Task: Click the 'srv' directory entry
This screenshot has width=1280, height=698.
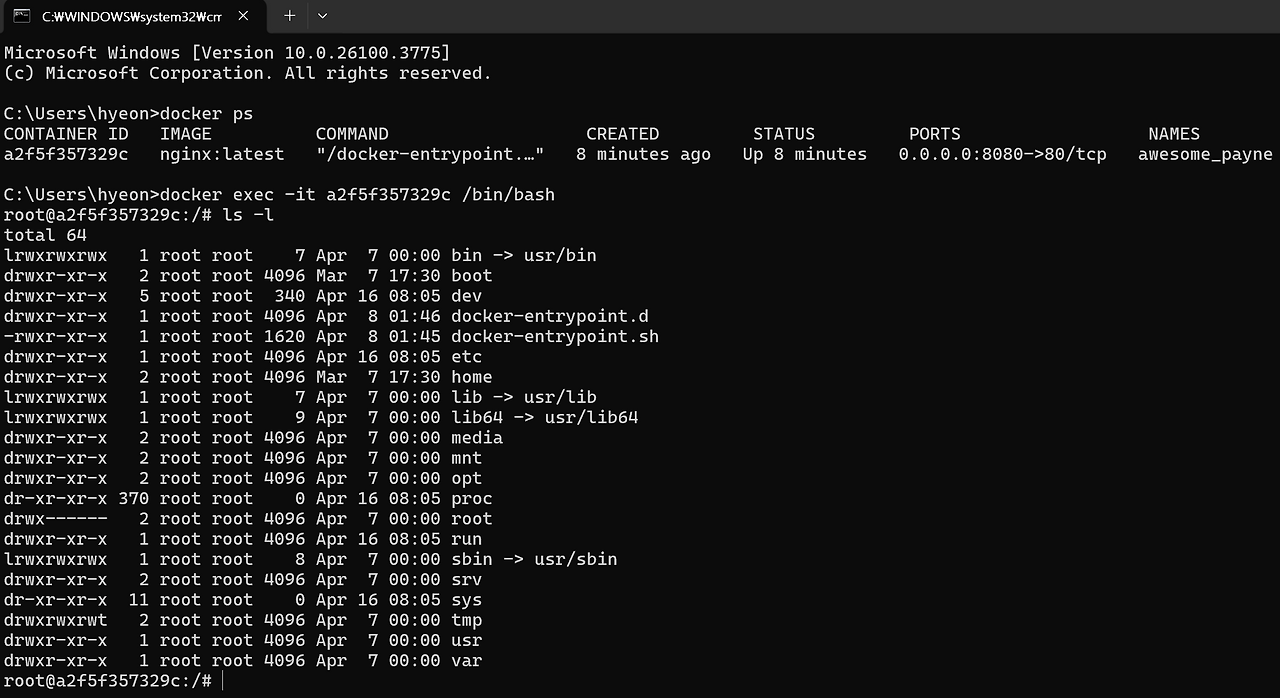Action: pyautogui.click(x=467, y=579)
